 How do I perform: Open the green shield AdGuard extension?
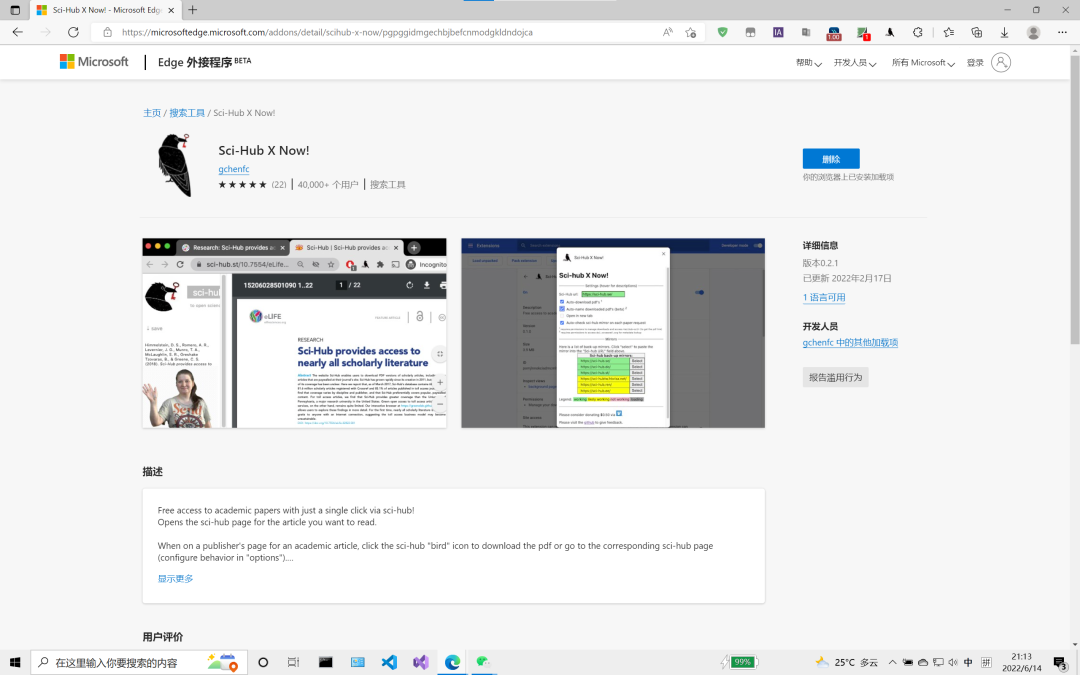tap(723, 32)
